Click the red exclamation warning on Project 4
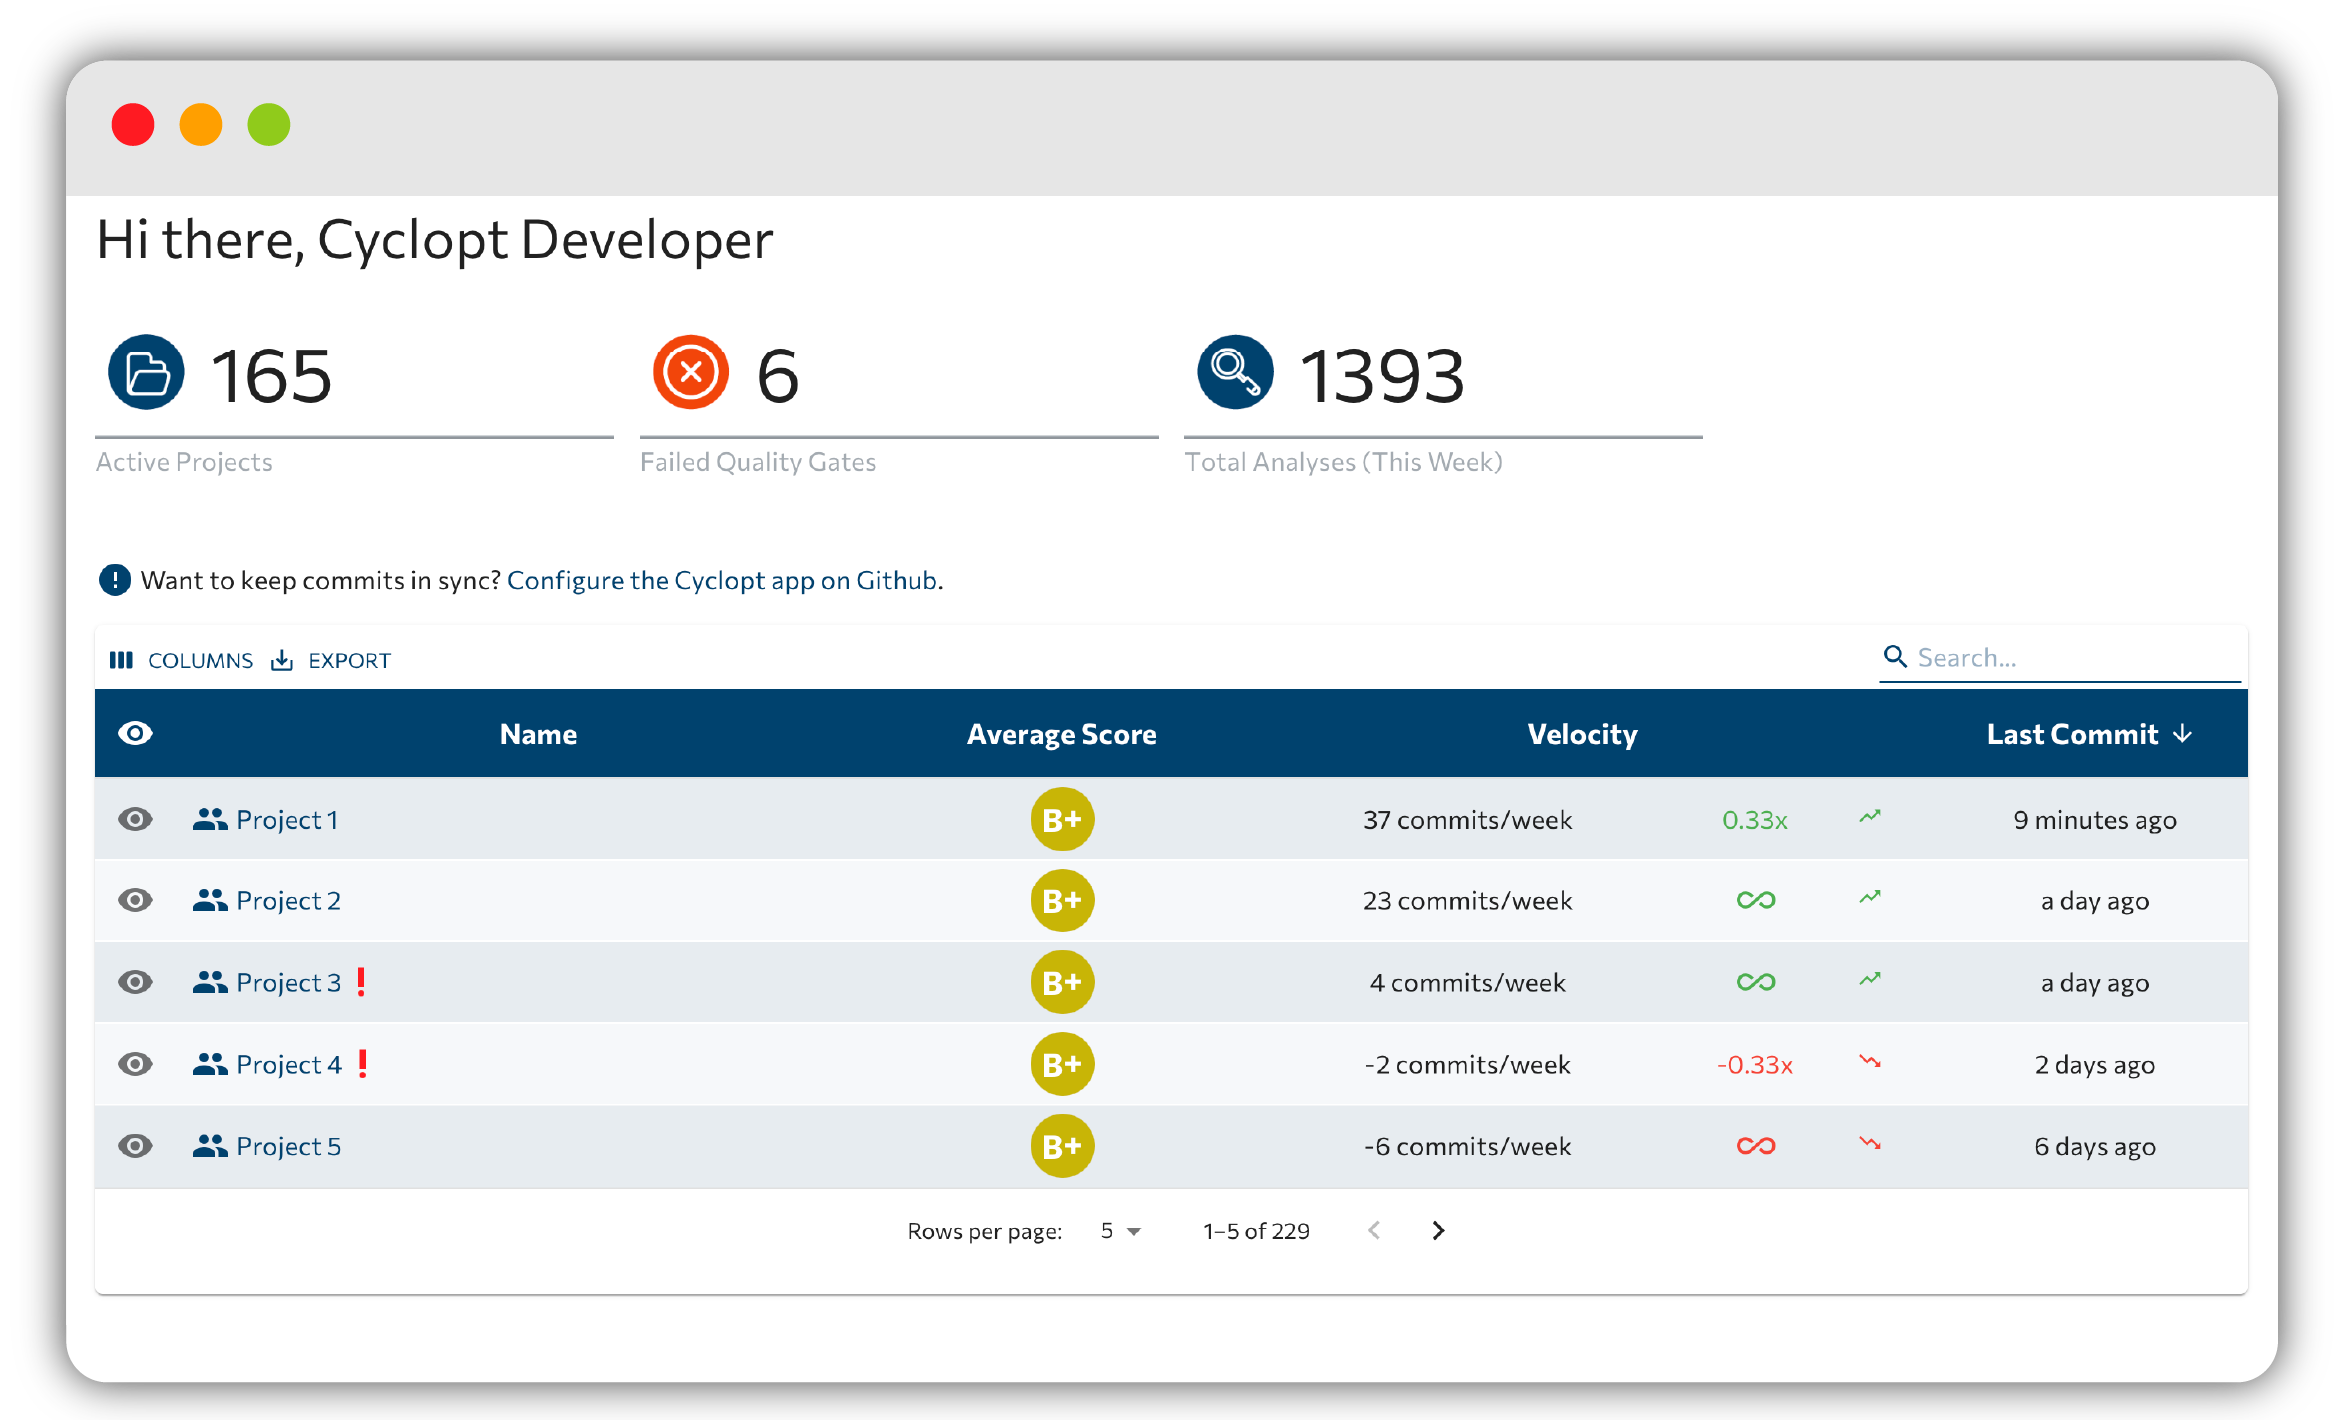The width and height of the screenshot is (2346, 1420). (363, 1064)
